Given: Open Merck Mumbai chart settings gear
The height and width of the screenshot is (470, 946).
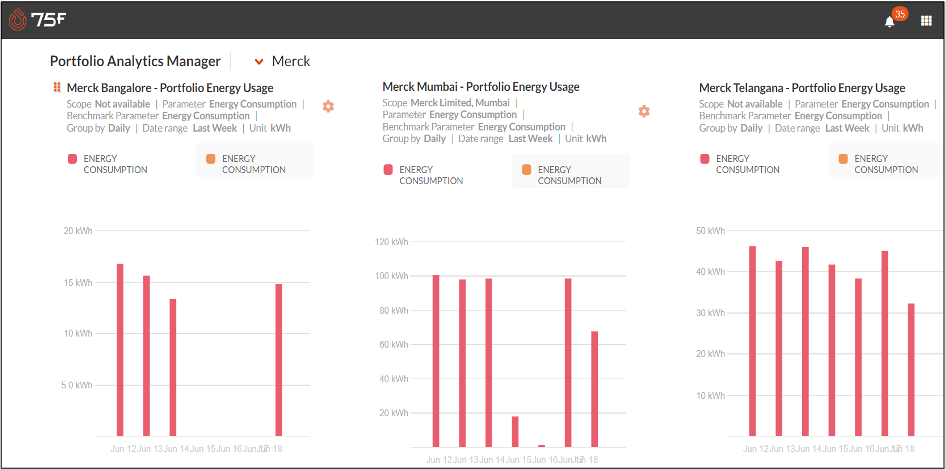Looking at the screenshot, I should [x=644, y=111].
